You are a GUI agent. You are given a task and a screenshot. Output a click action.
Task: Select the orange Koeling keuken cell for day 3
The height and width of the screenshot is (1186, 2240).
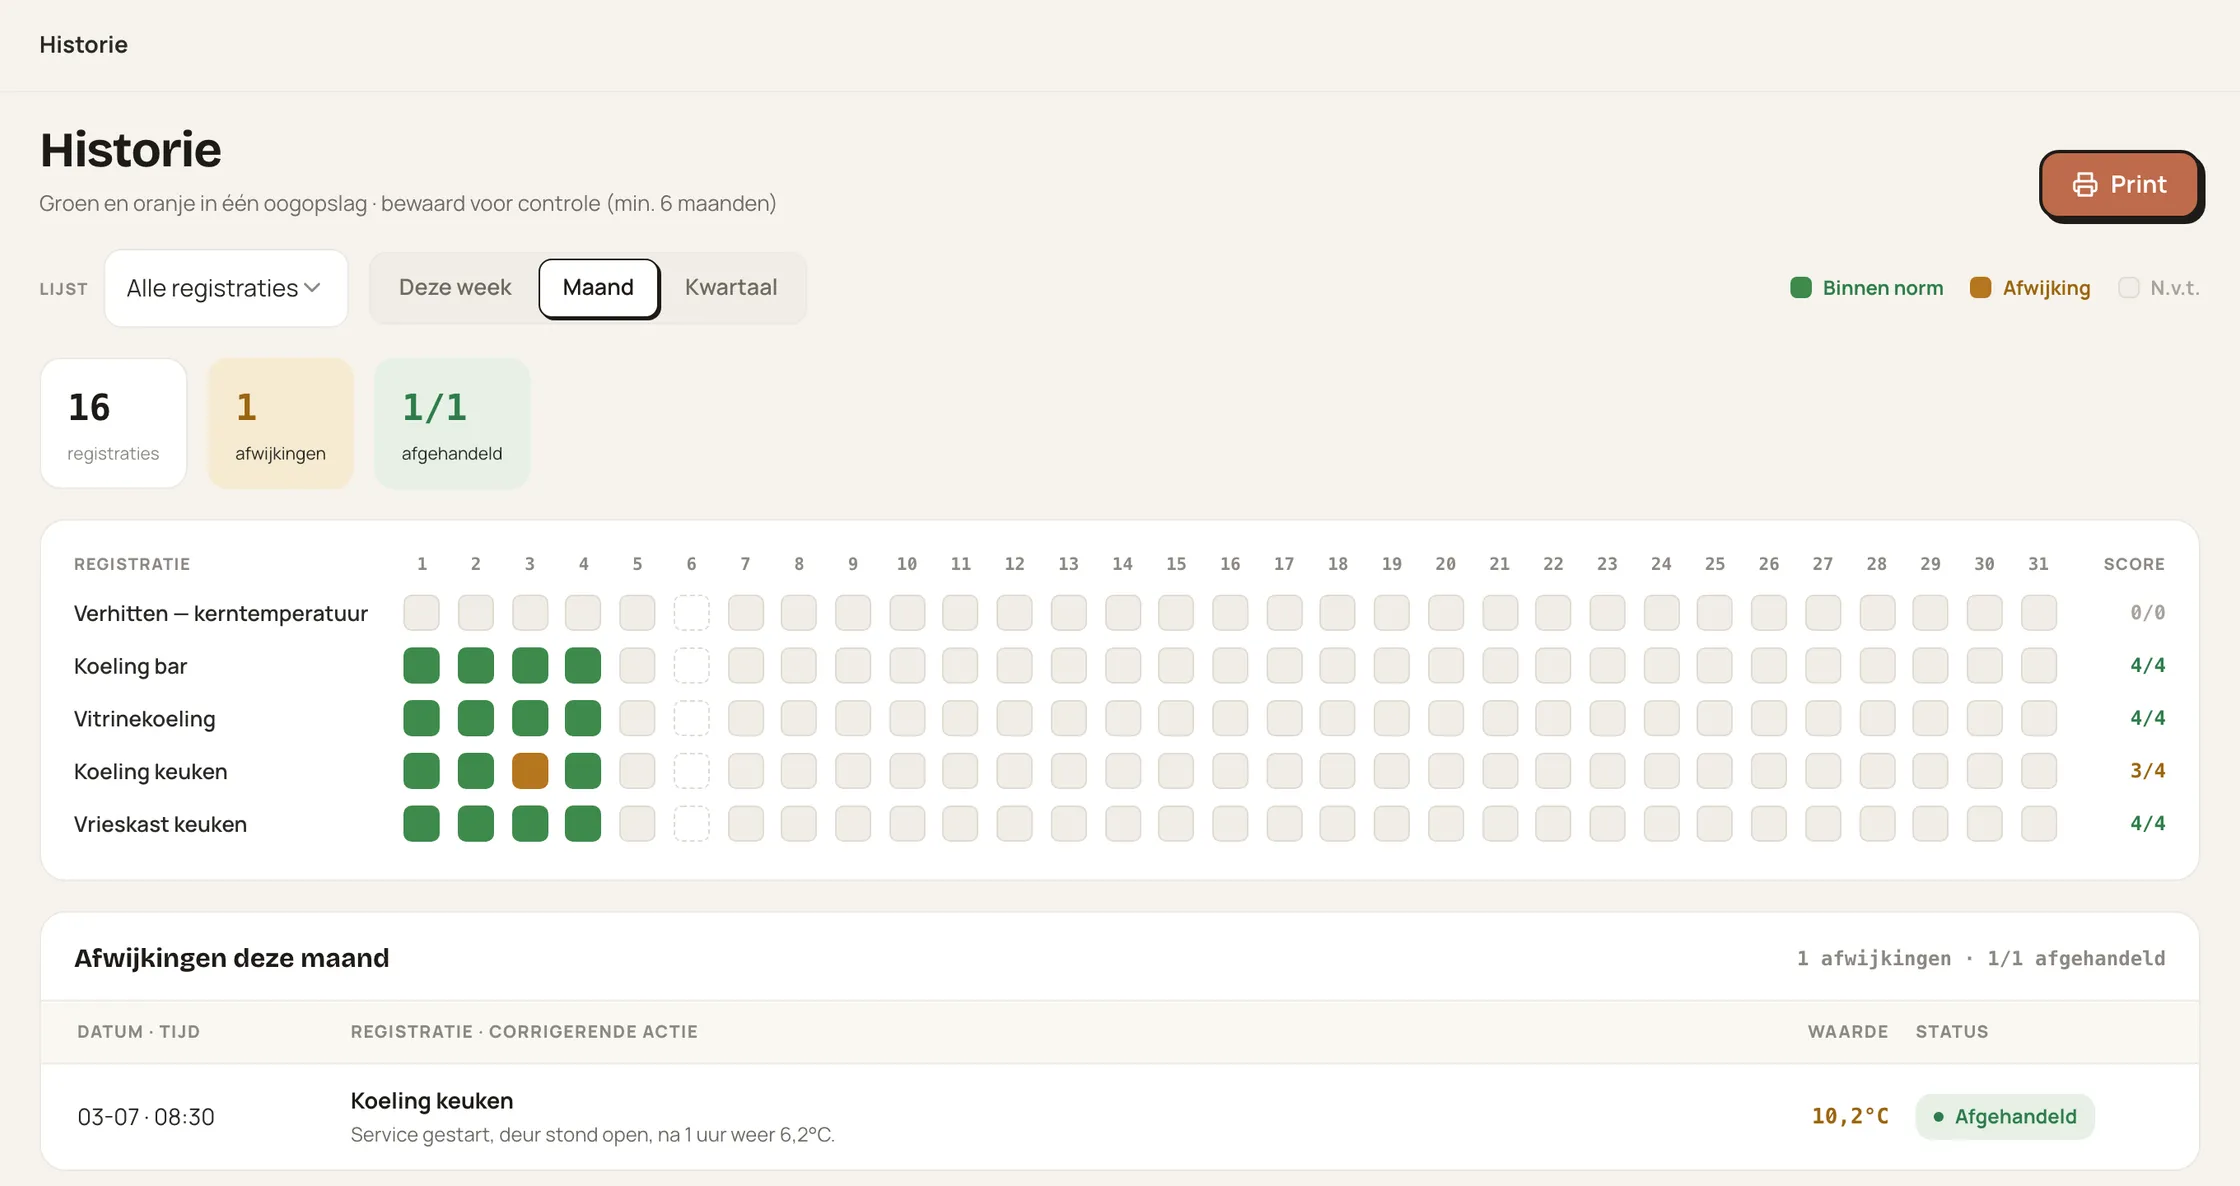[530, 771]
